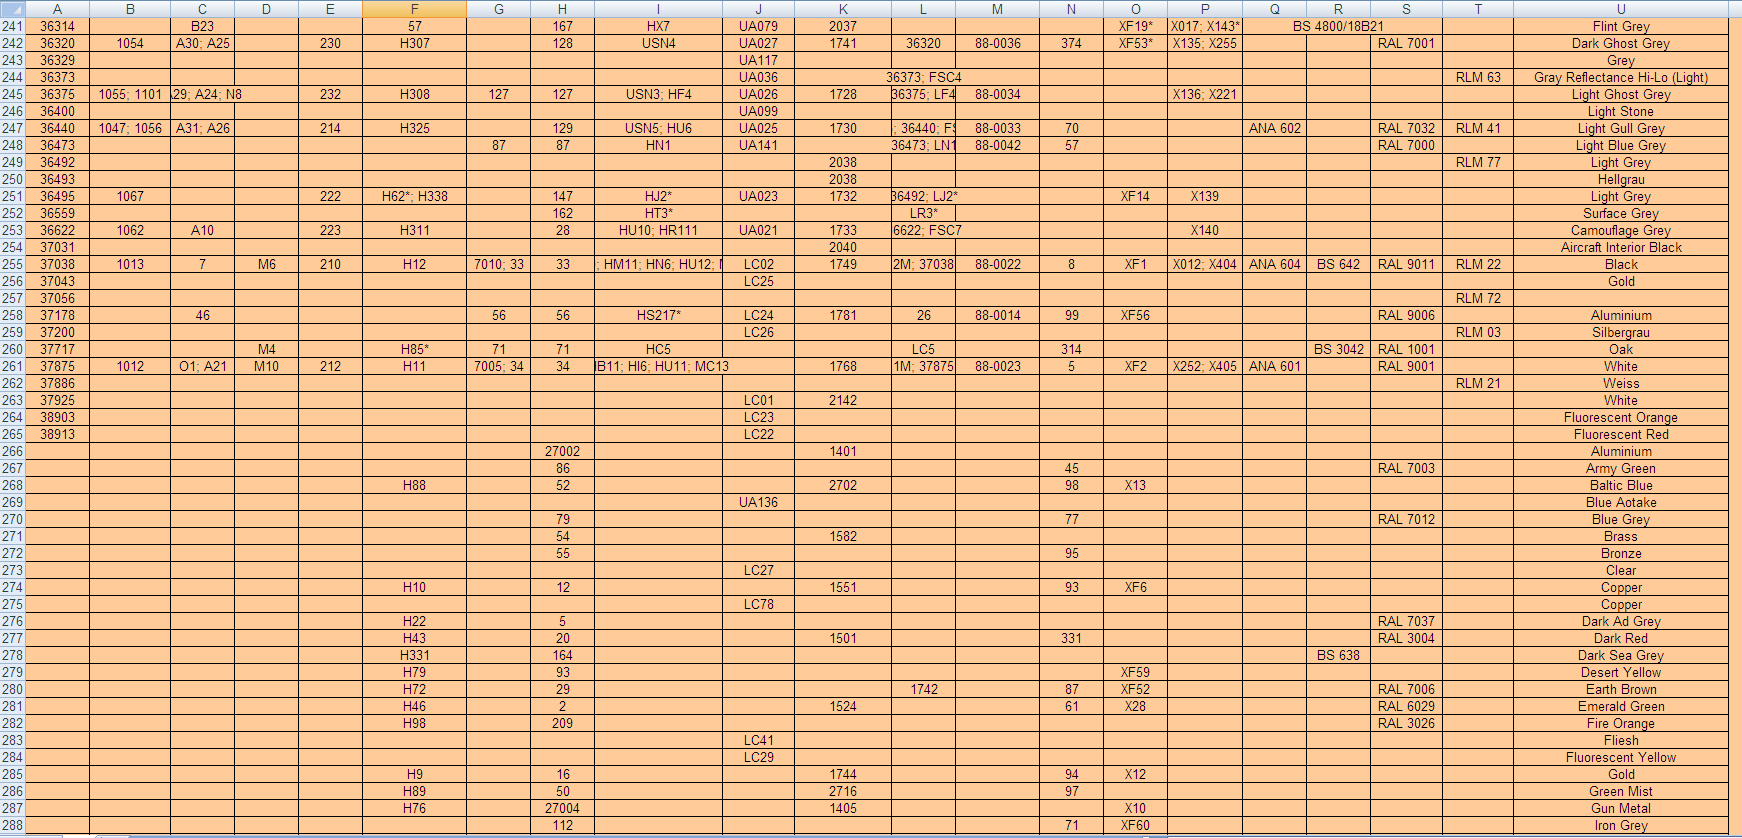Click the column K header

[842, 9]
